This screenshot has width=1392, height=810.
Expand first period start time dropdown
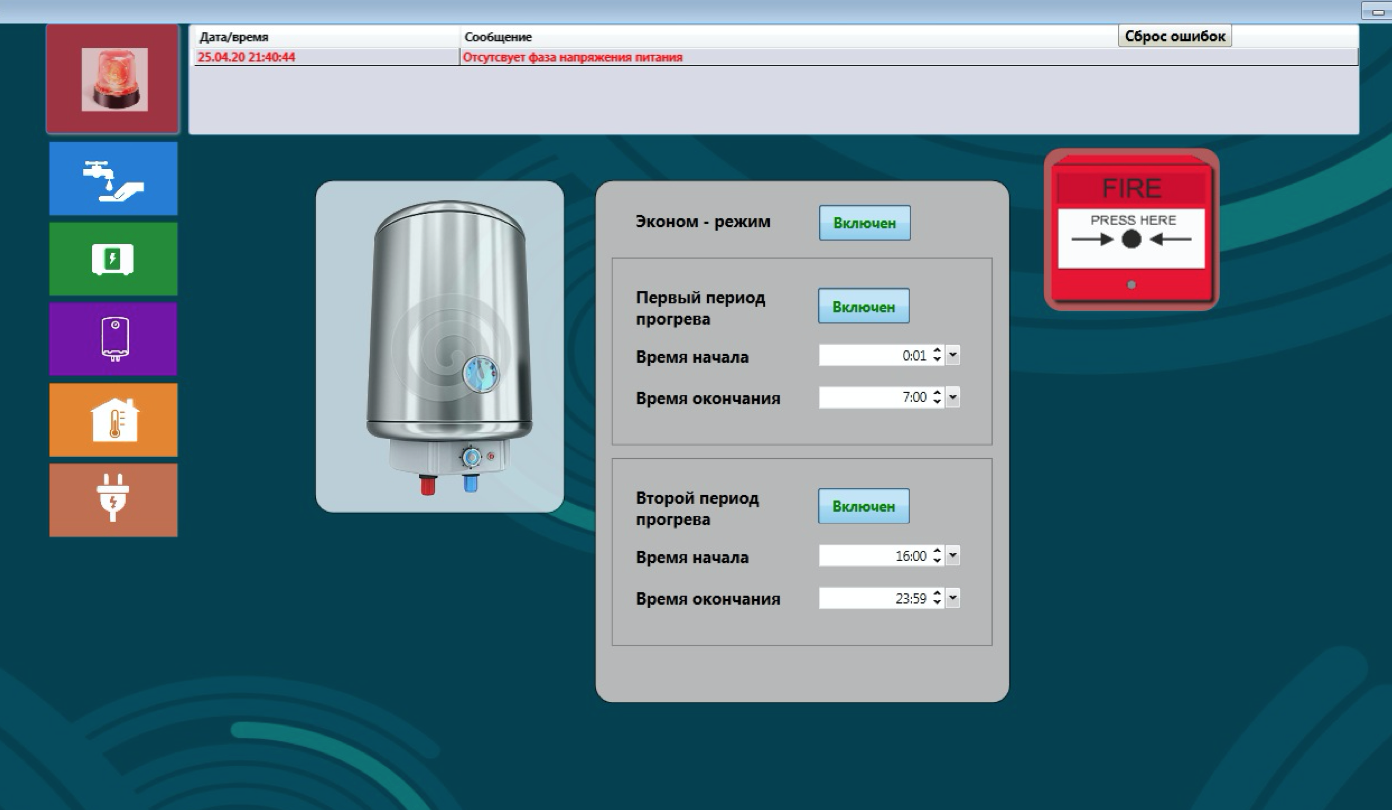953,356
